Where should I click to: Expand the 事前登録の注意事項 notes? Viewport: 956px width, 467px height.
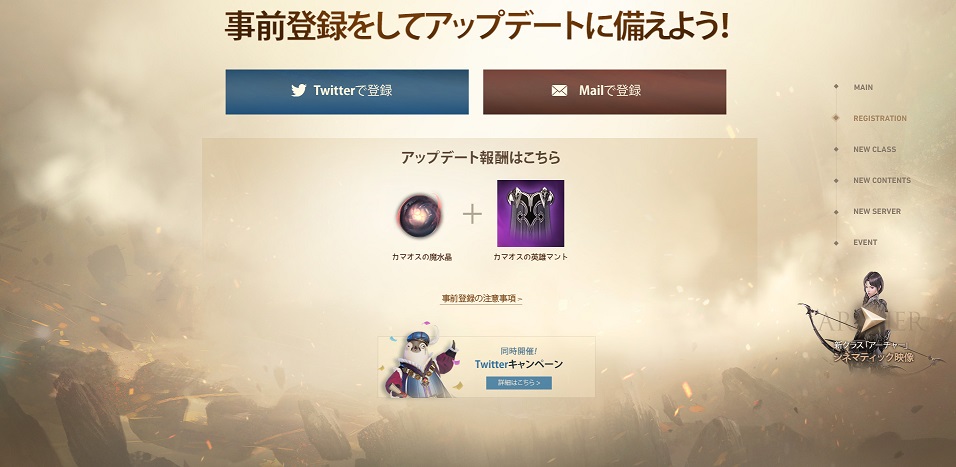482,299
